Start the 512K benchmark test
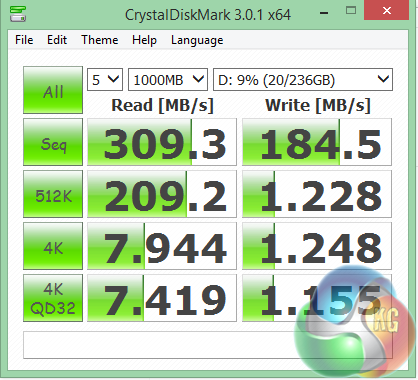The height and width of the screenshot is (380, 418). tap(53, 194)
